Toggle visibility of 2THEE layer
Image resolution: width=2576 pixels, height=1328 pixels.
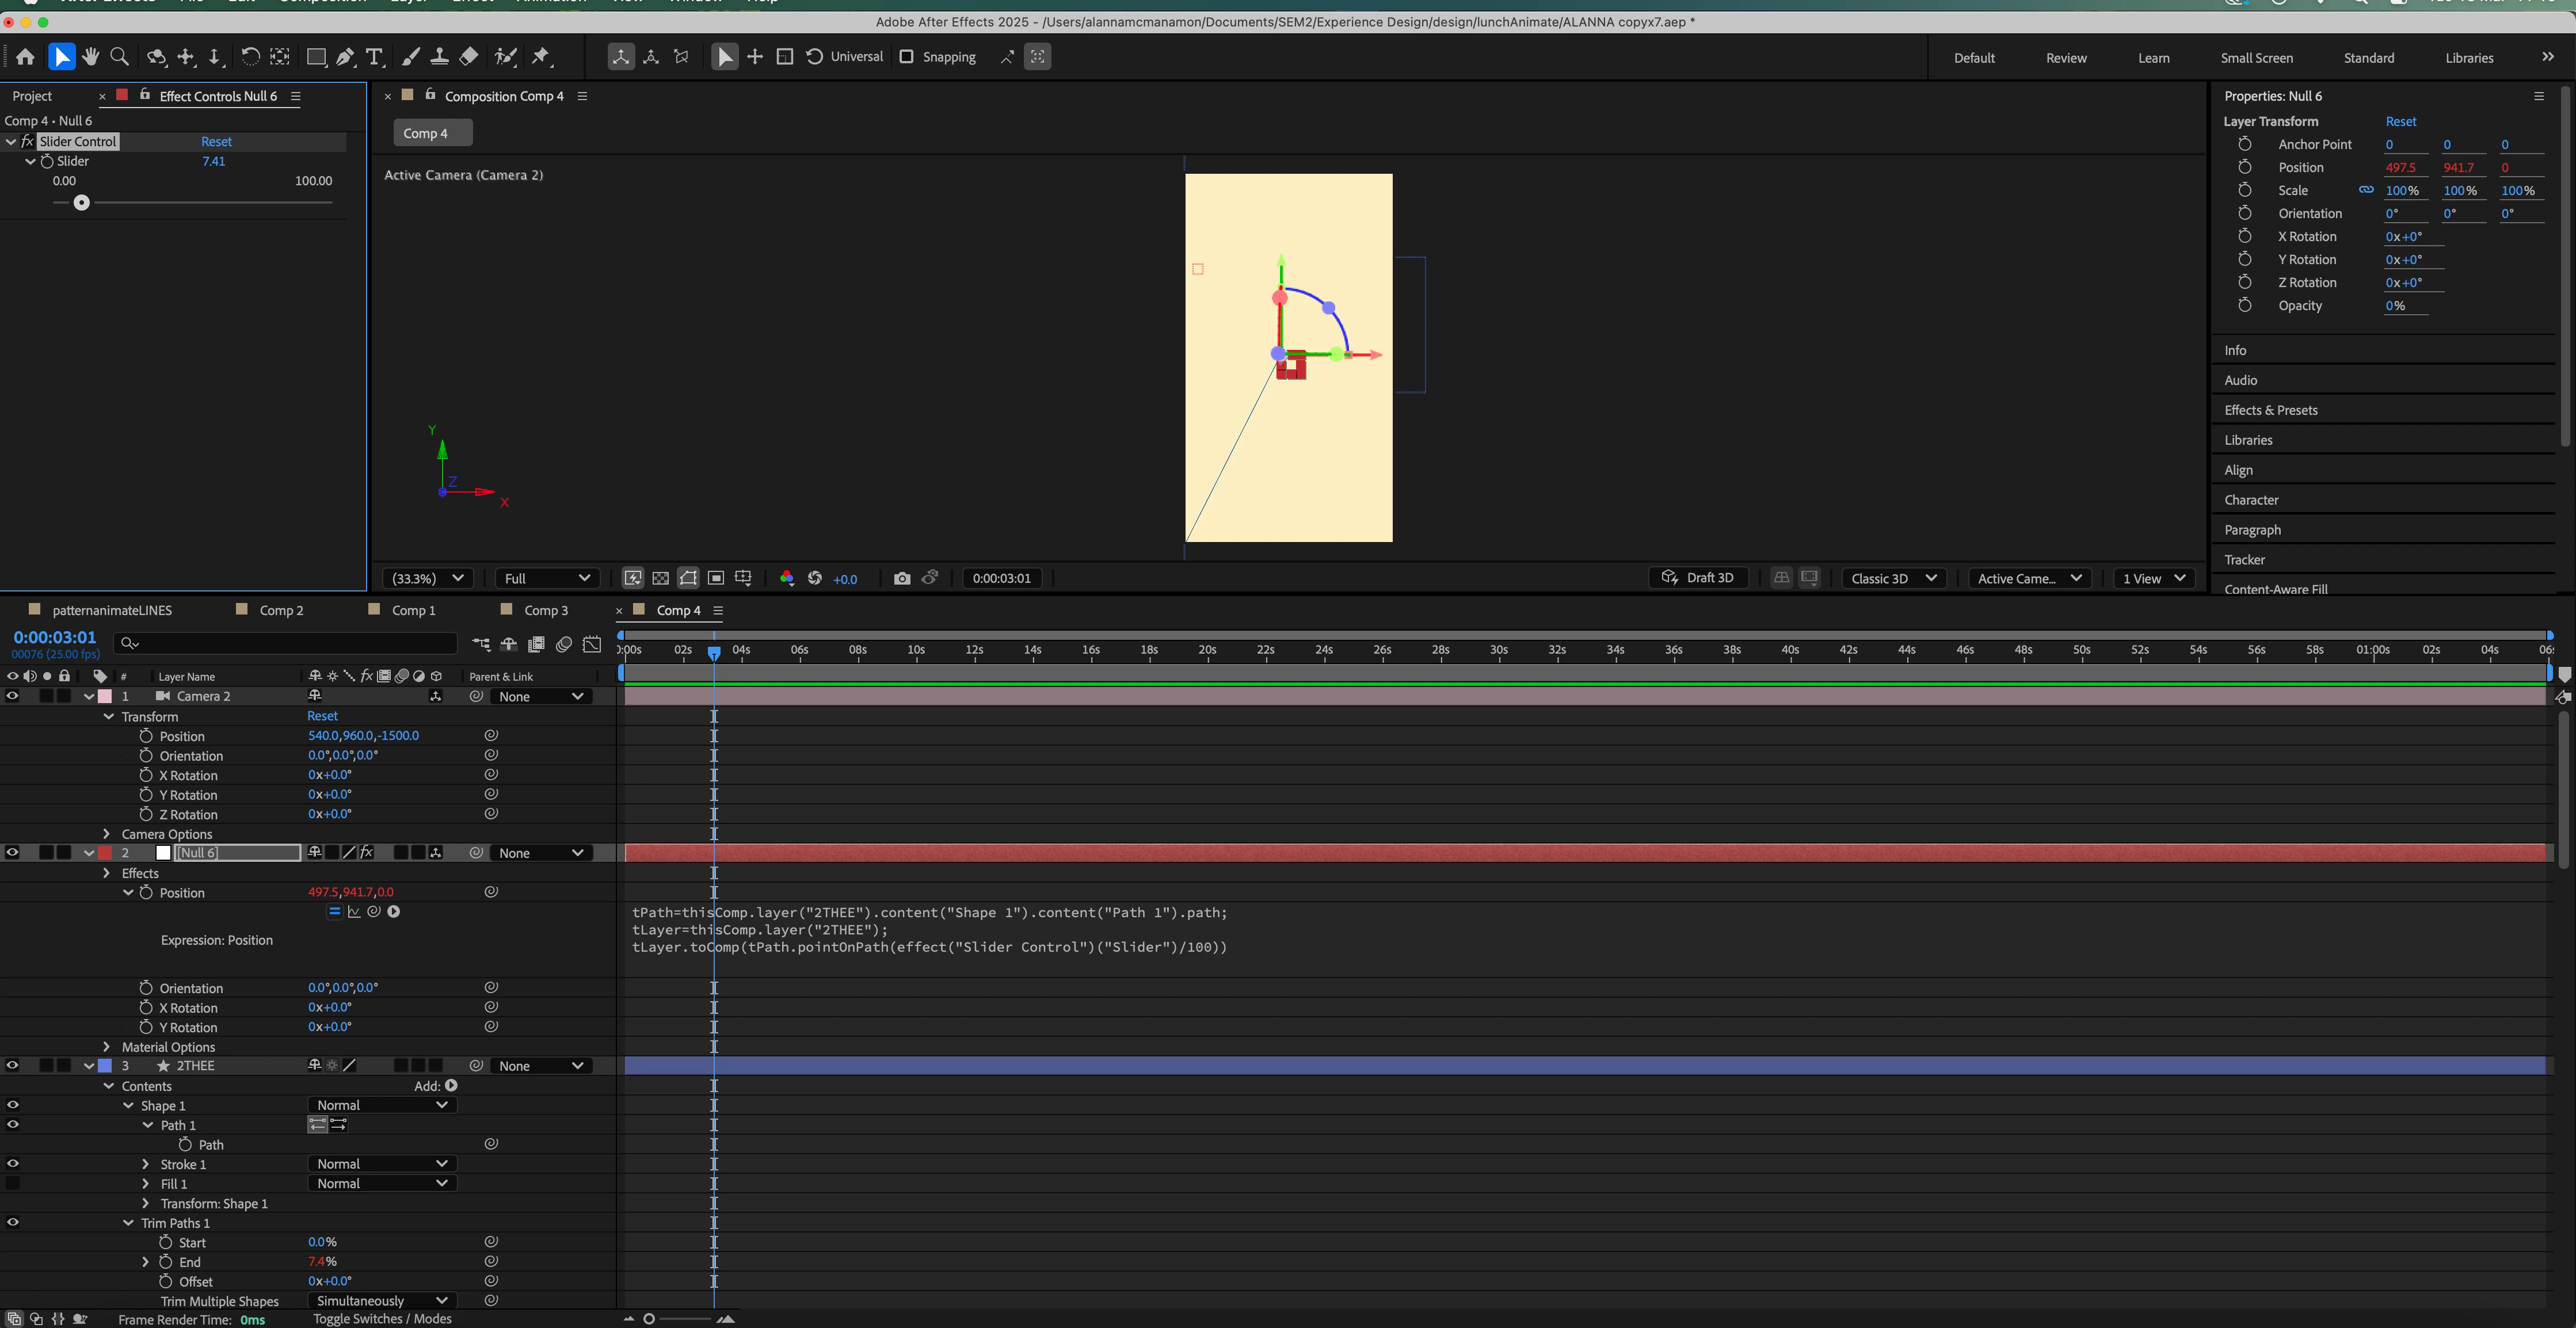pyautogui.click(x=13, y=1066)
